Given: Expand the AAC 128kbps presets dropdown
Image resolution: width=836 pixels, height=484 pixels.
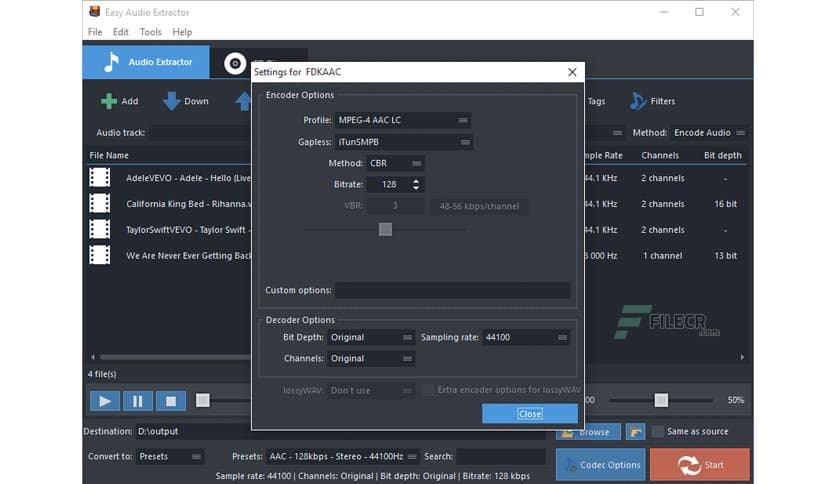Looking at the screenshot, I should point(342,456).
